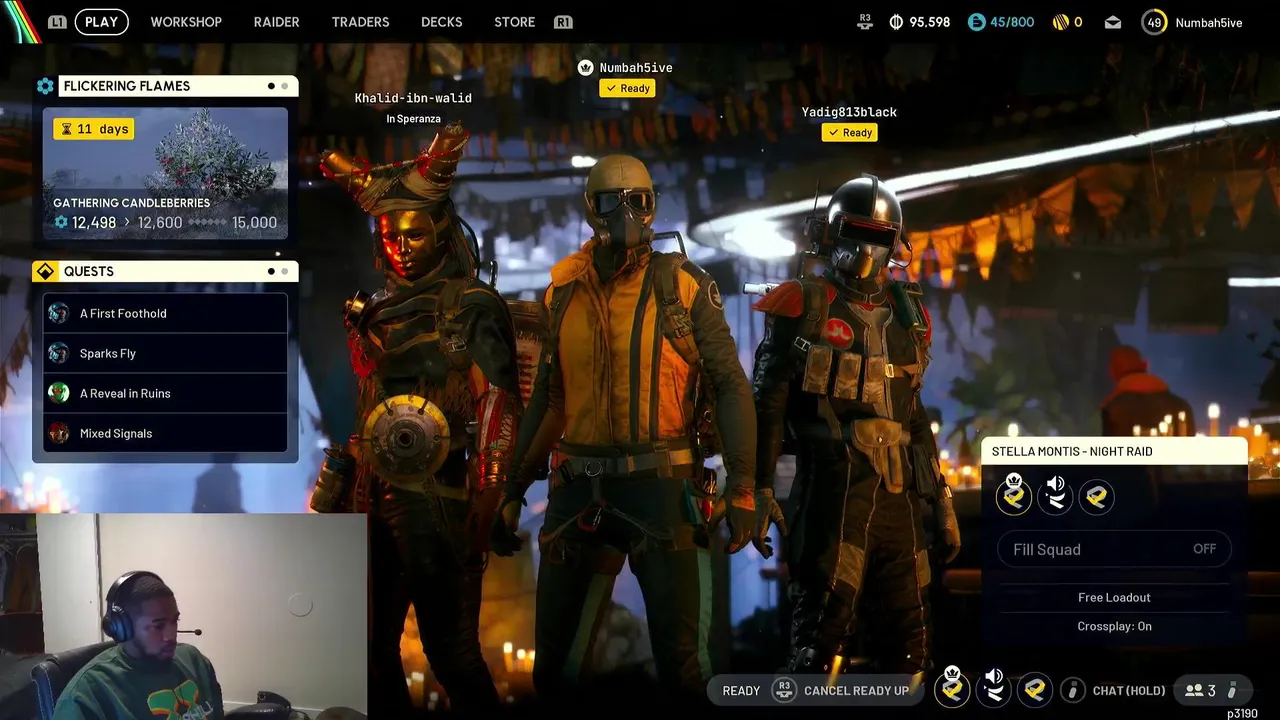This screenshot has width=1280, height=720.
Task: Click the FLICKERING FLAMES header
Action: 178,86
